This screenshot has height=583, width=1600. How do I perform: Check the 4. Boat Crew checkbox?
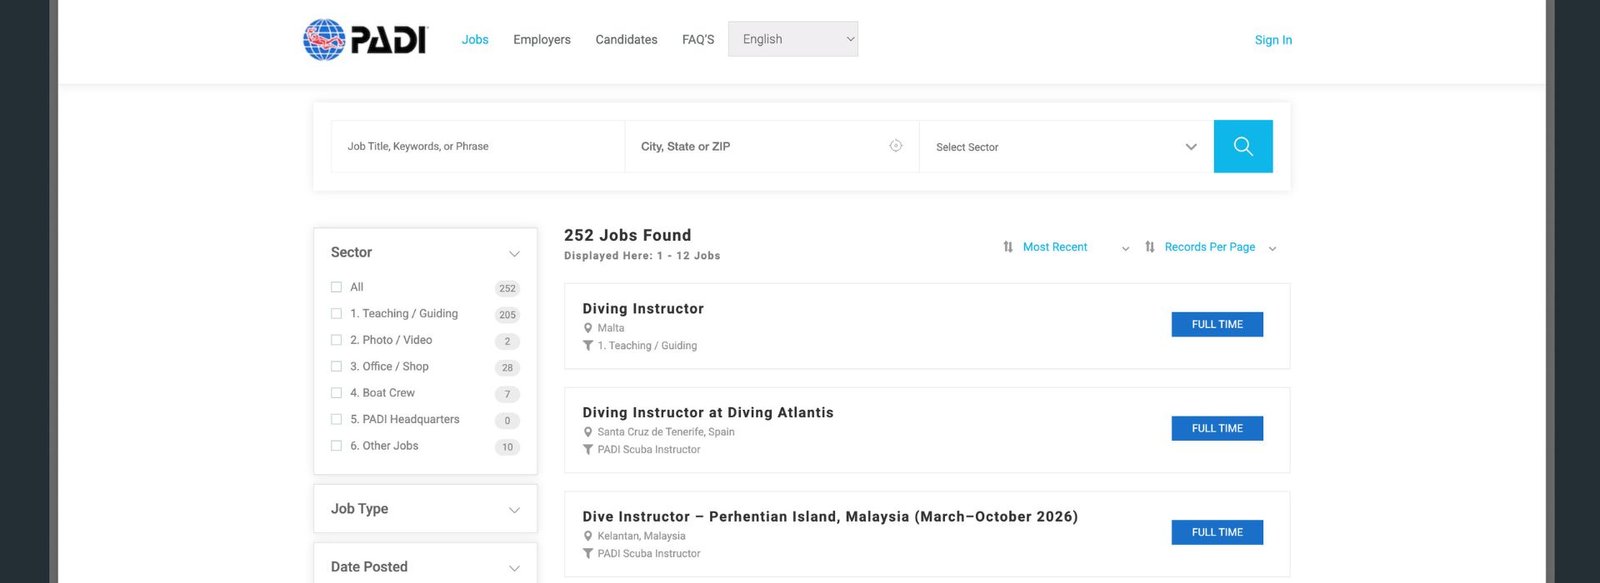click(336, 393)
